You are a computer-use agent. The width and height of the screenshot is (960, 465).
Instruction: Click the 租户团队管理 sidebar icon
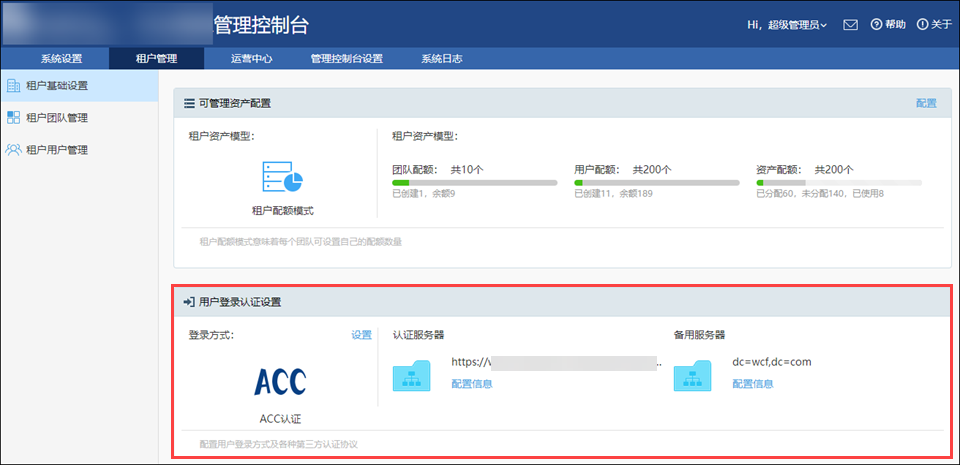(14, 118)
